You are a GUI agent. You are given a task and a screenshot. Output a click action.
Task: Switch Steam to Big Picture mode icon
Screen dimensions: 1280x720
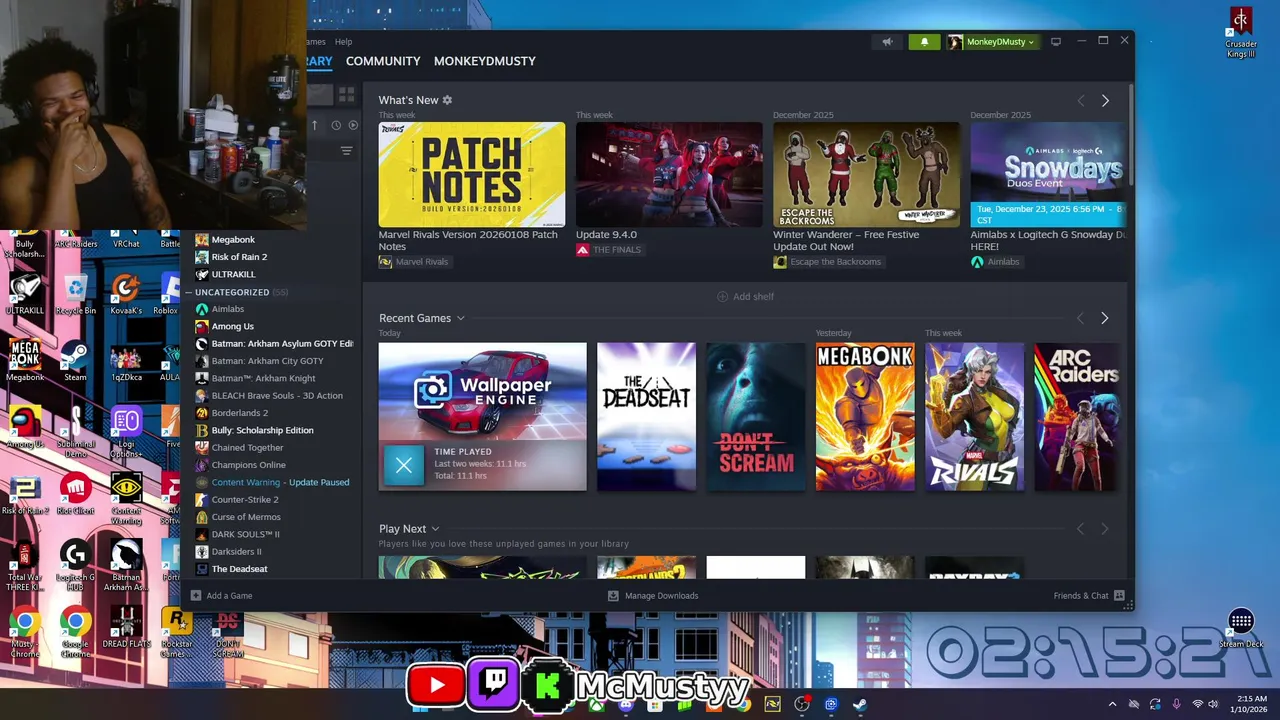click(1055, 42)
